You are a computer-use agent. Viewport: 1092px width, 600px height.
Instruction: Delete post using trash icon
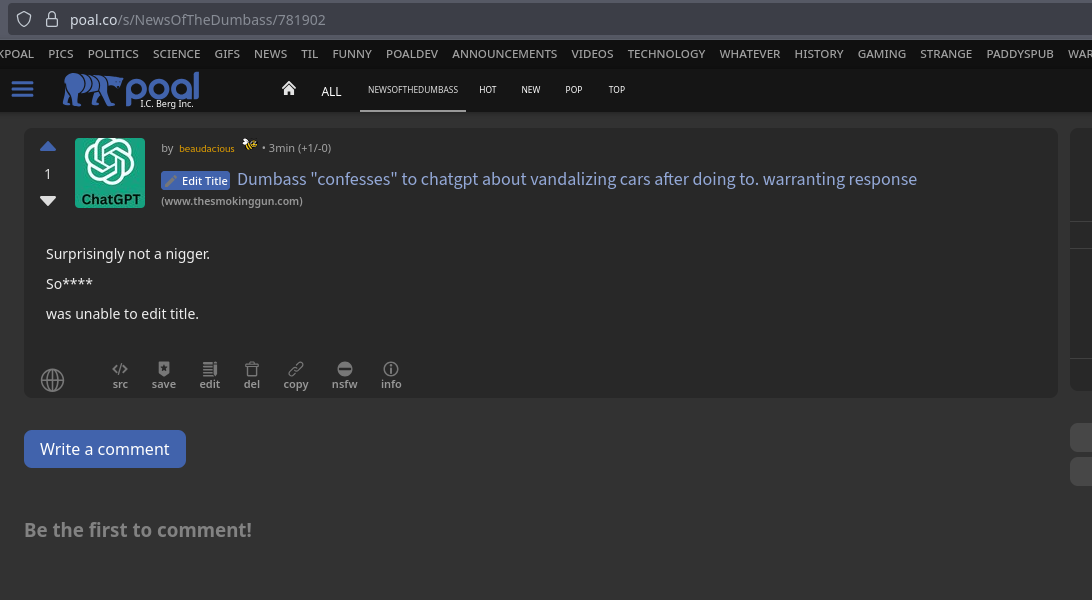(252, 375)
